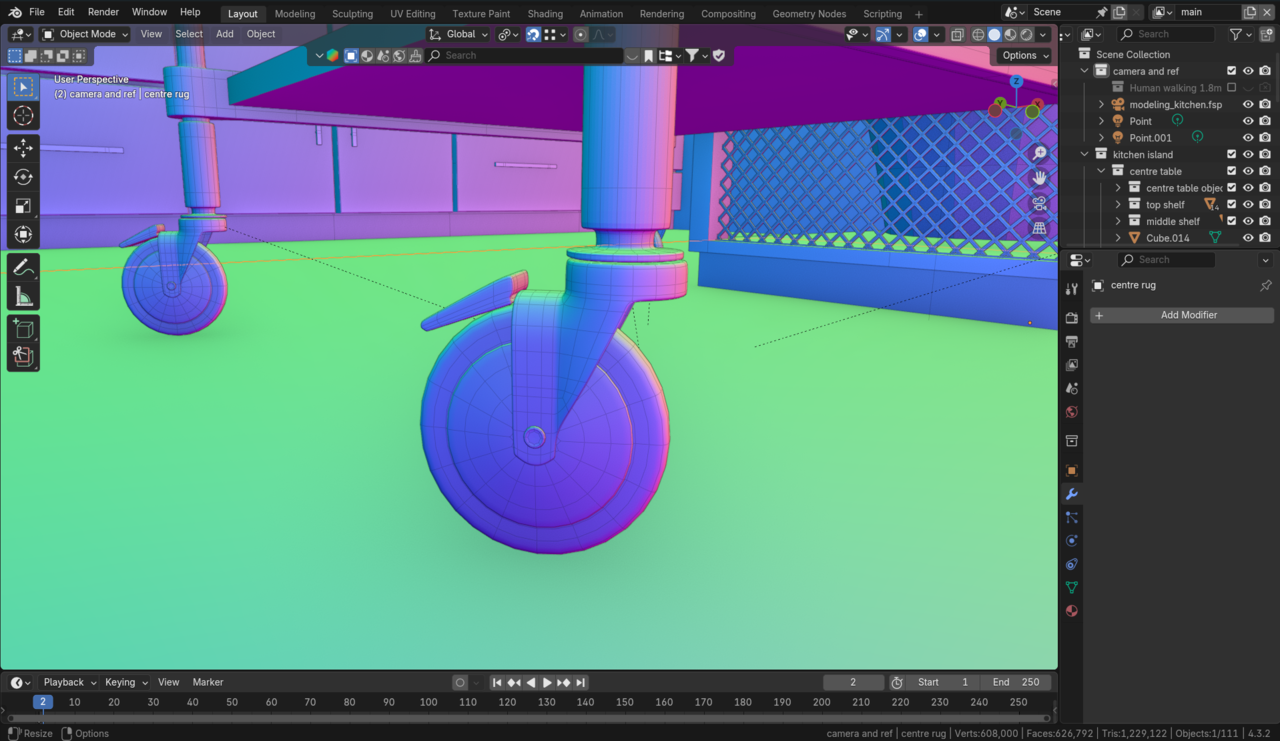Open the Object Mode dropdown
Viewport: 1280px width, 741px height.
tap(85, 34)
